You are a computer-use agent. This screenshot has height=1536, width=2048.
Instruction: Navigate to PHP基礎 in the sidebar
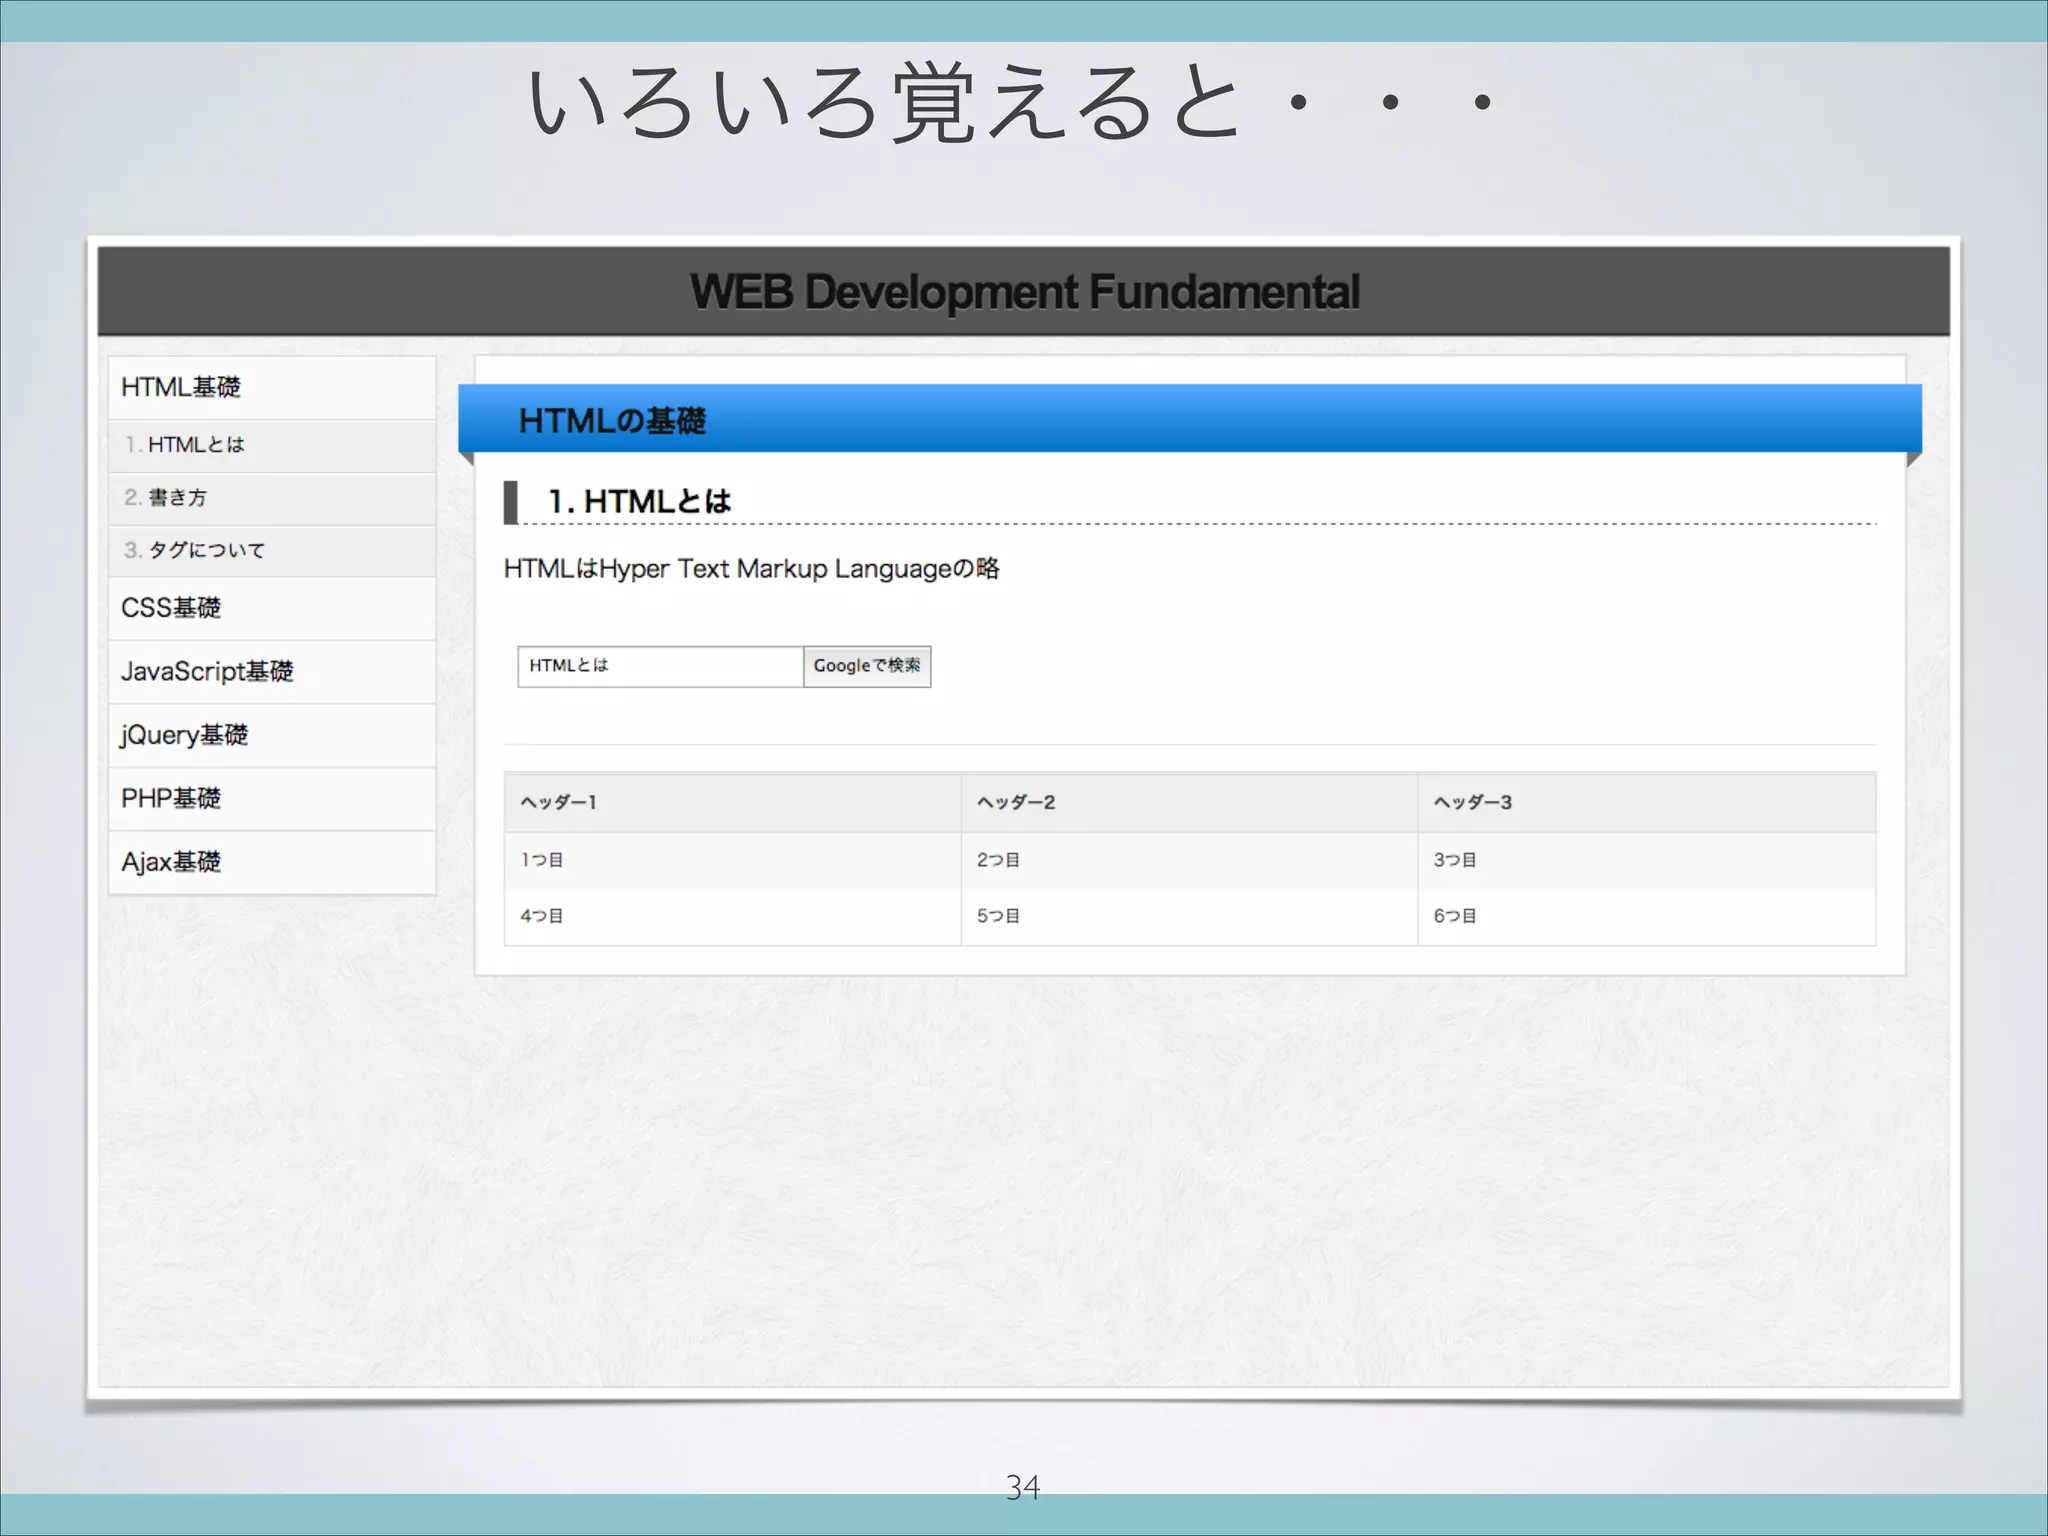click(171, 798)
